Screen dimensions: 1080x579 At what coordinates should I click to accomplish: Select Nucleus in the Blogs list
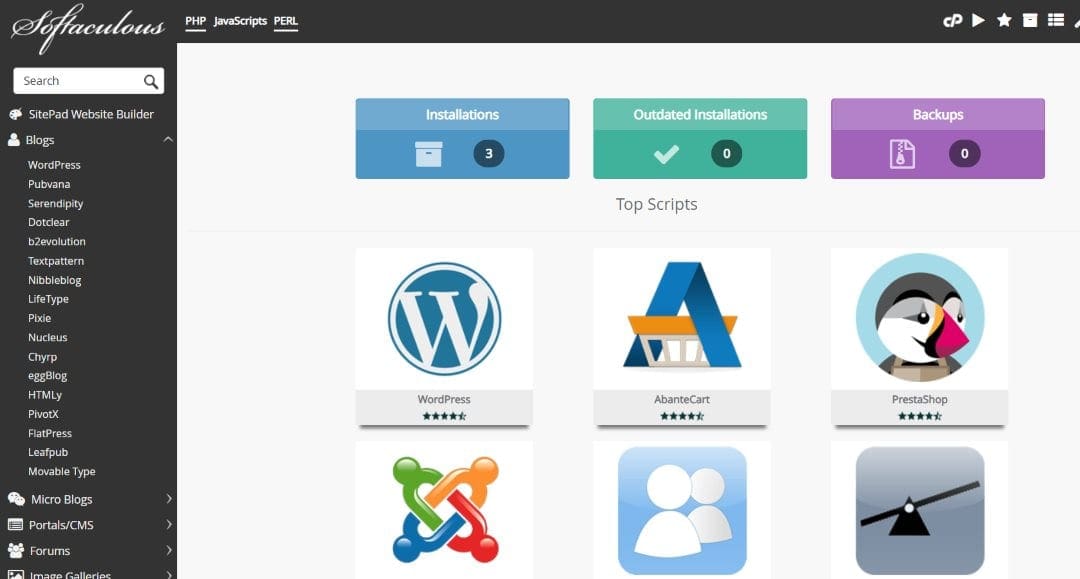[x=48, y=337]
